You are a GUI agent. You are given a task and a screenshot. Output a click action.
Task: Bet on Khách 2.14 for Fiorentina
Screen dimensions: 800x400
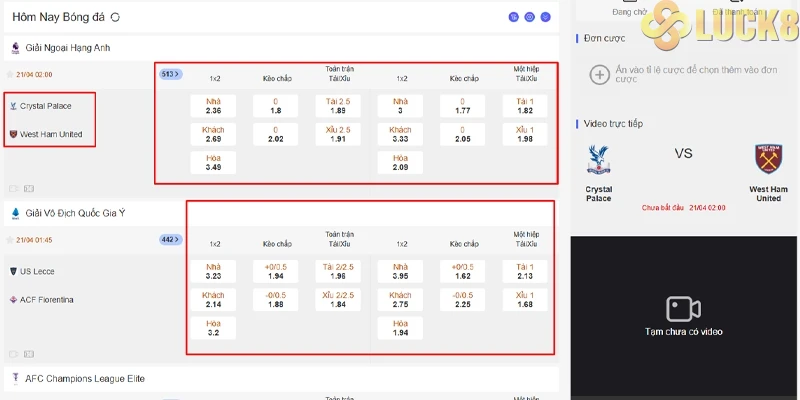click(213, 299)
